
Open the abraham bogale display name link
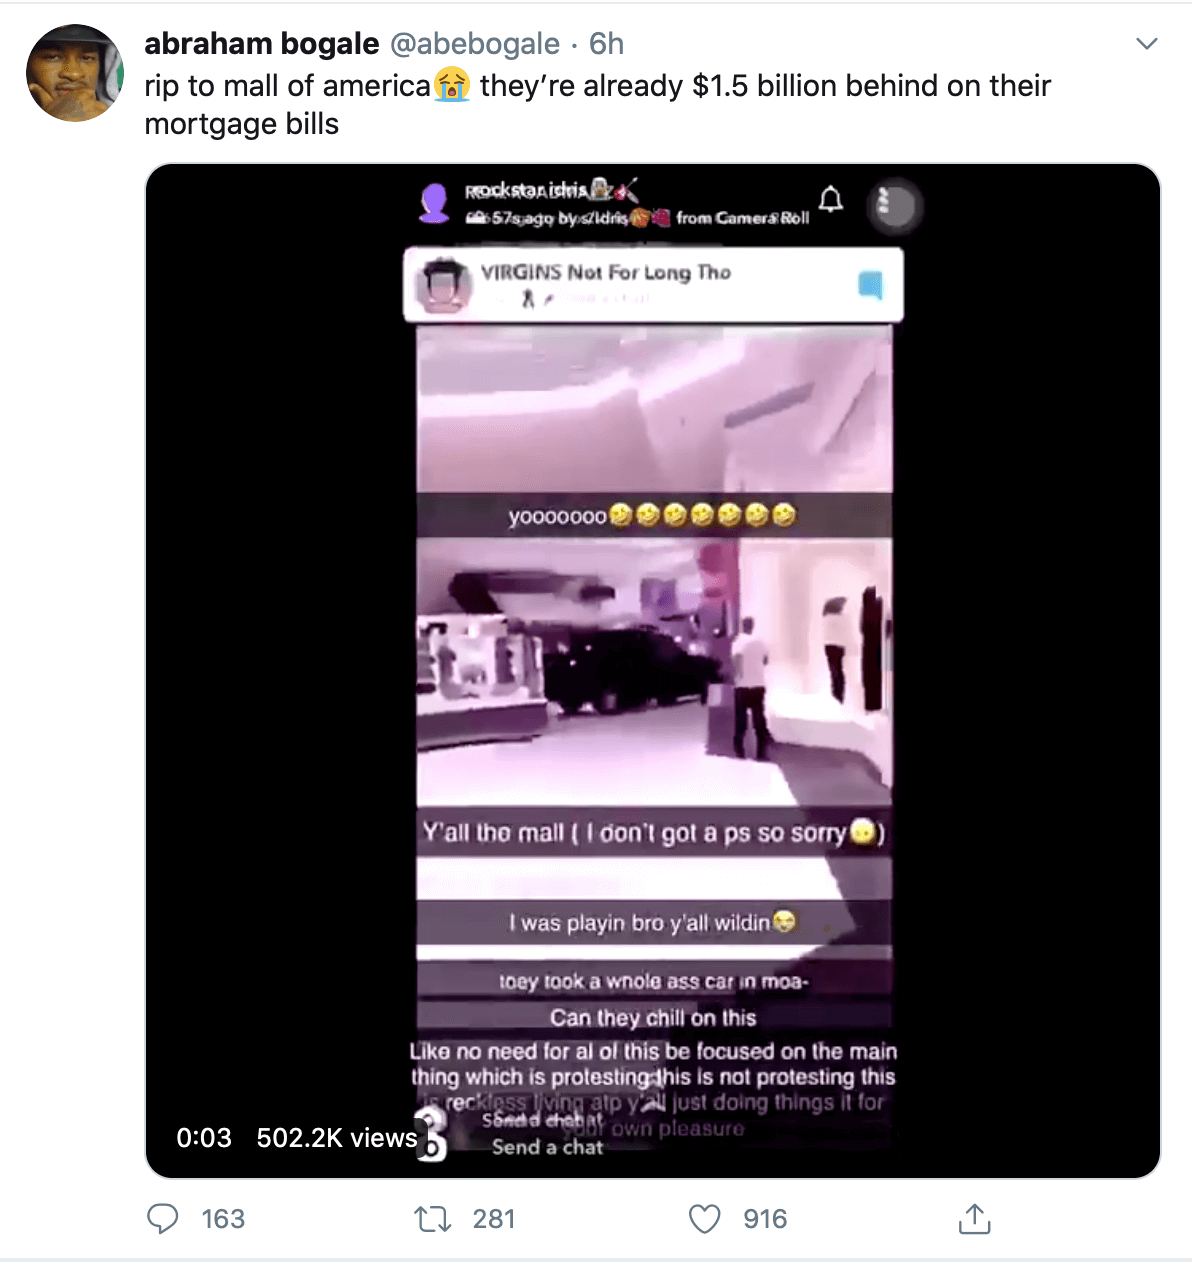[262, 44]
